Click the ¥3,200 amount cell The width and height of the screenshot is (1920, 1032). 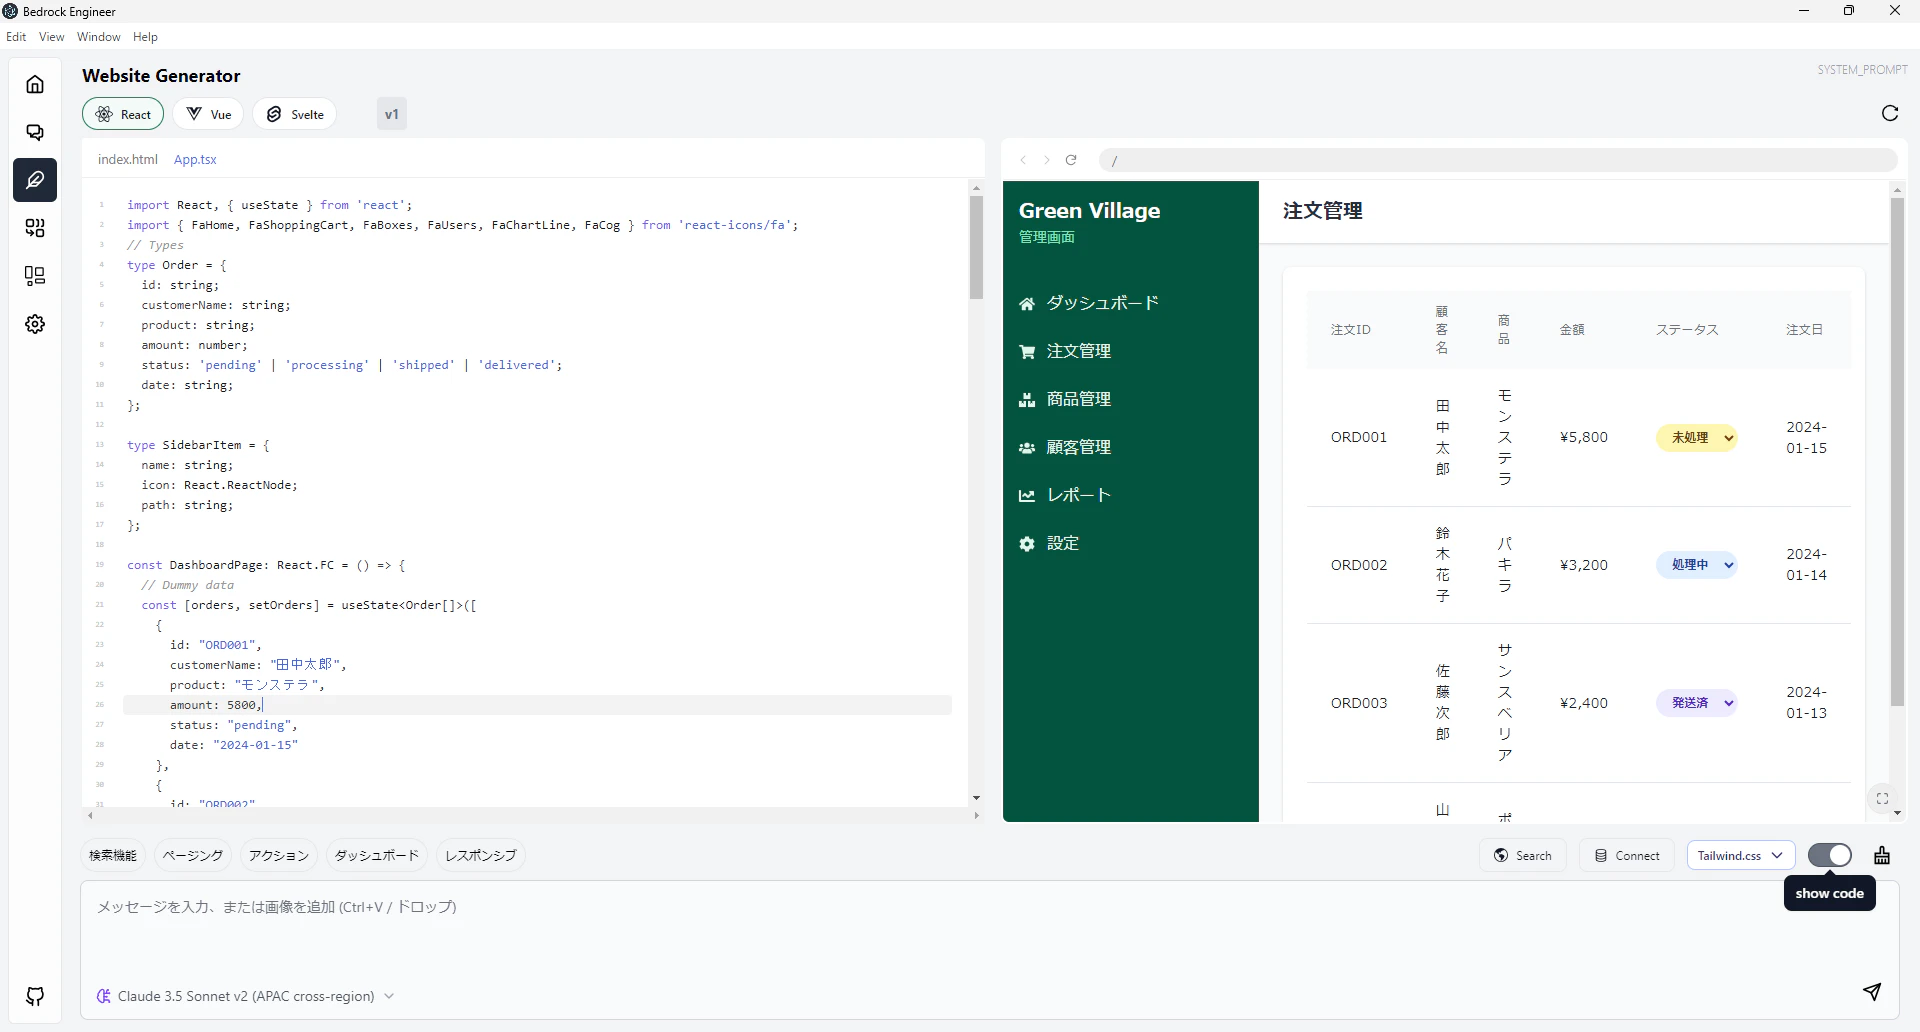pos(1584,565)
